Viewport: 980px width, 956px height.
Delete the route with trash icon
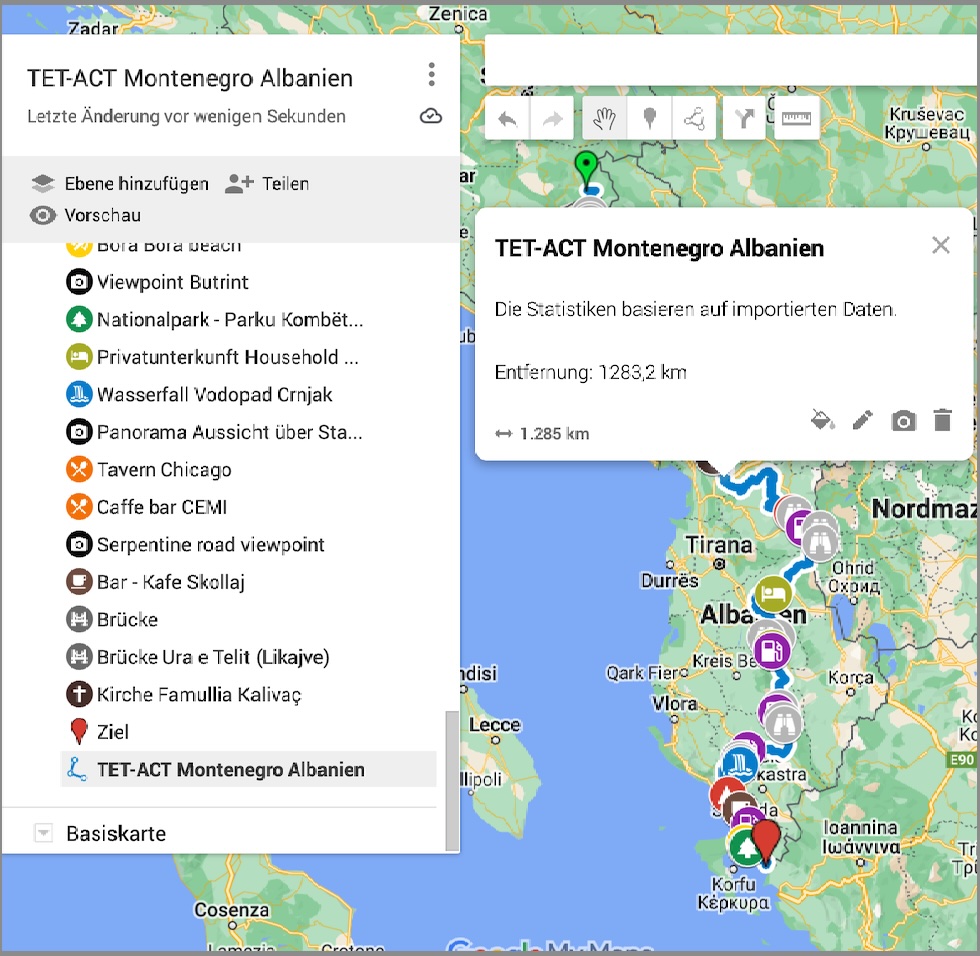click(x=942, y=420)
